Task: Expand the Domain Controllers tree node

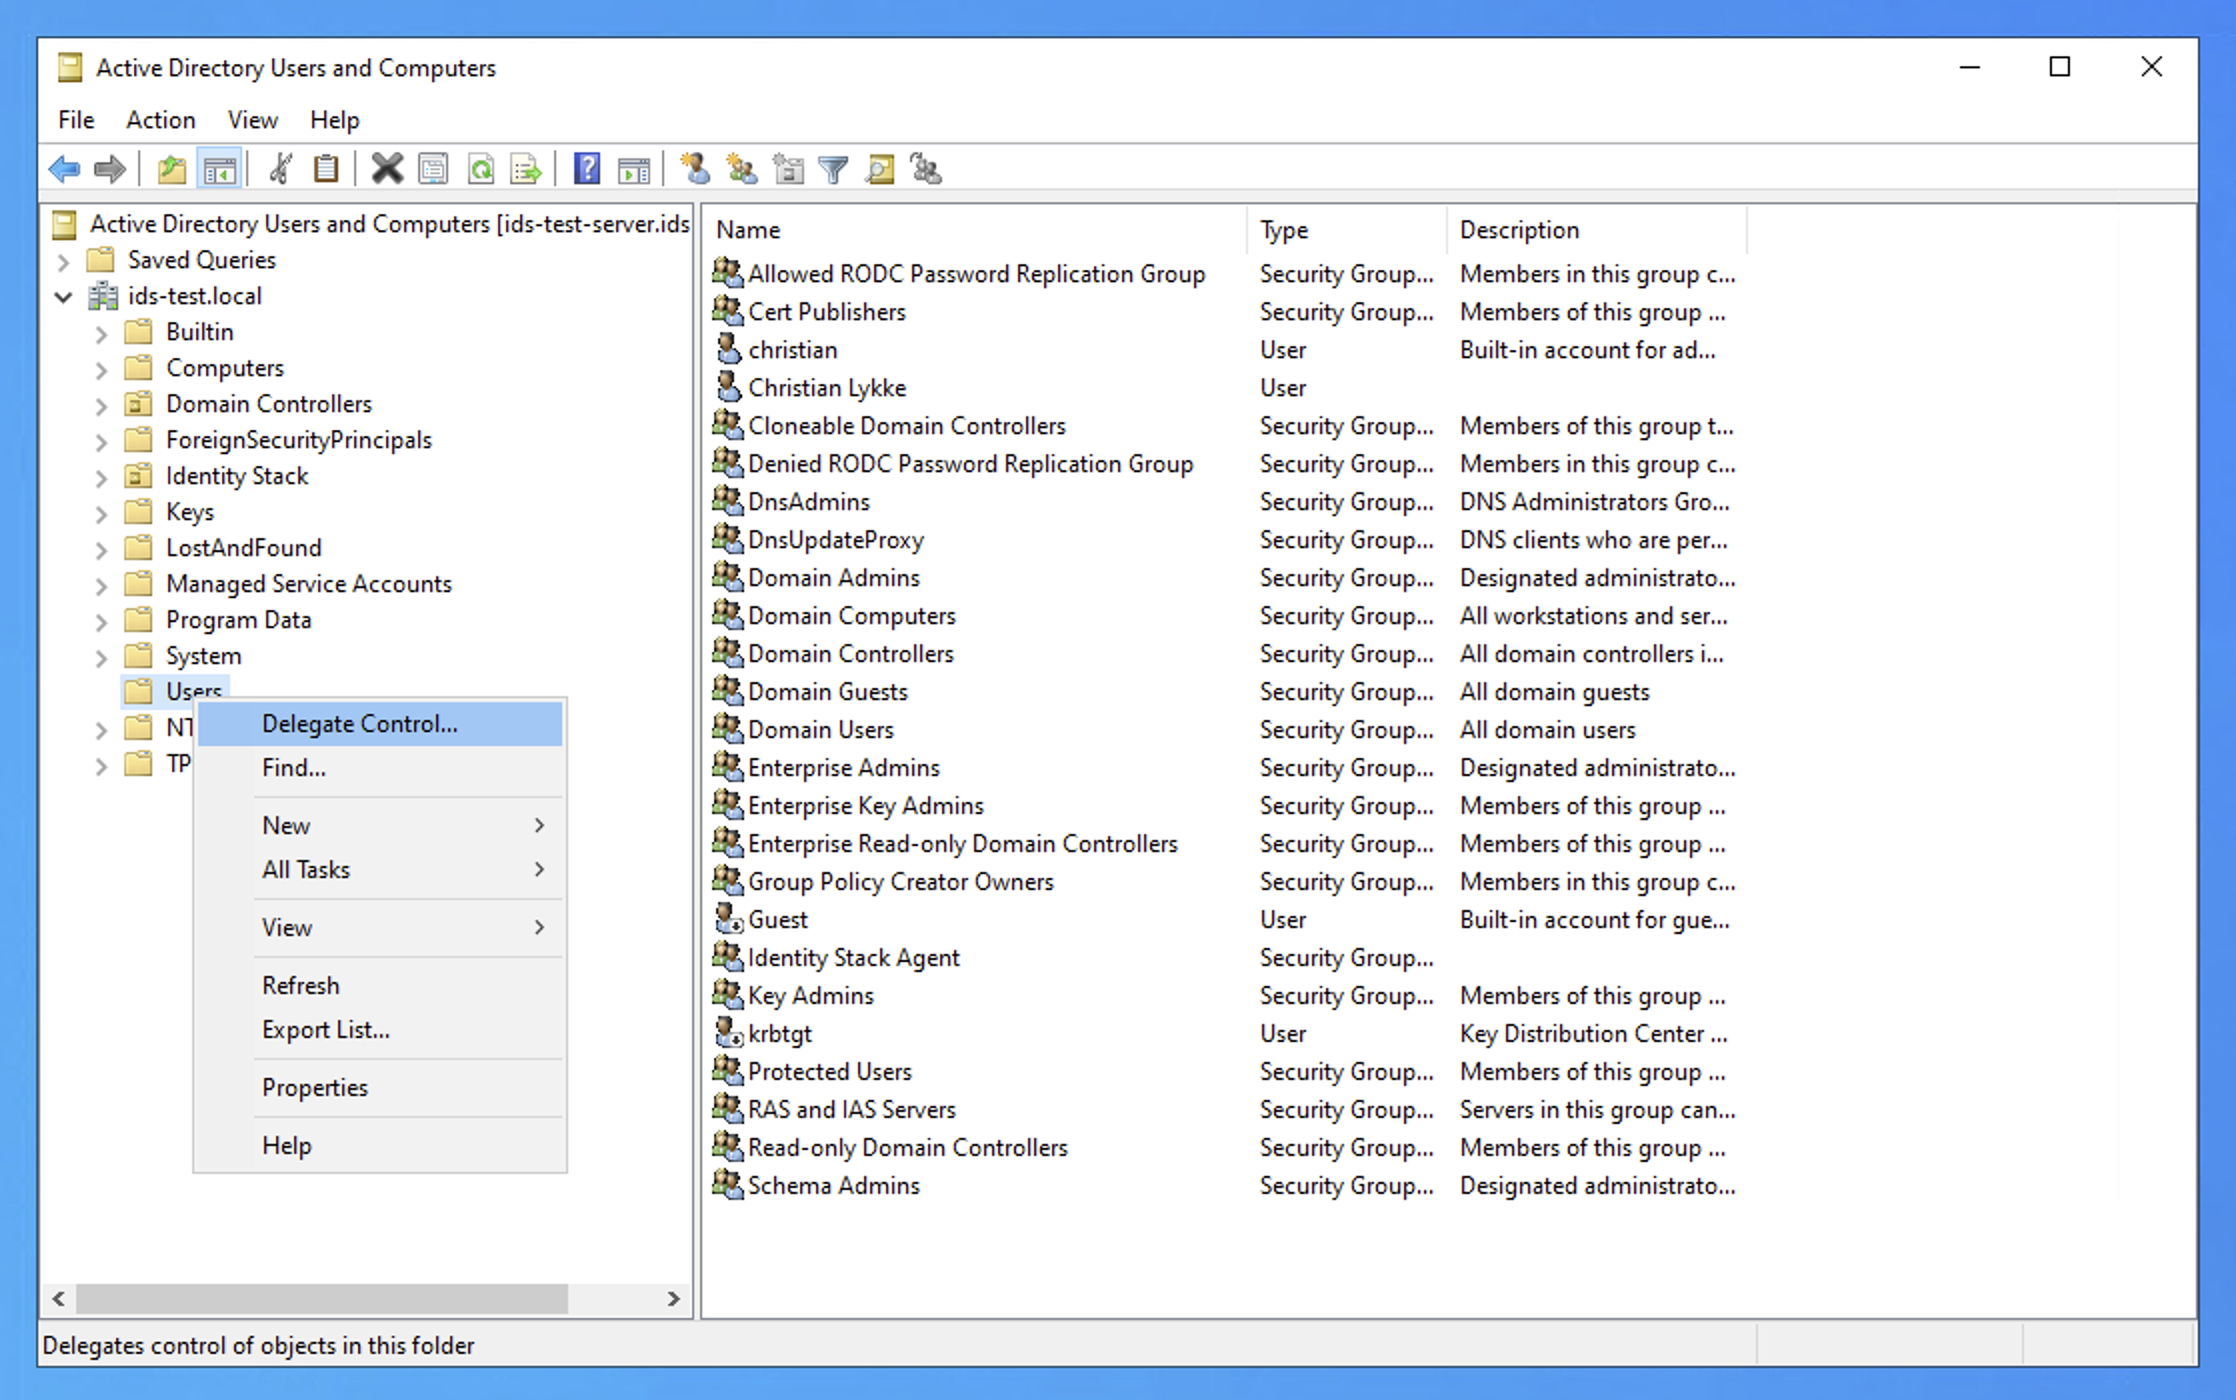Action: click(101, 405)
